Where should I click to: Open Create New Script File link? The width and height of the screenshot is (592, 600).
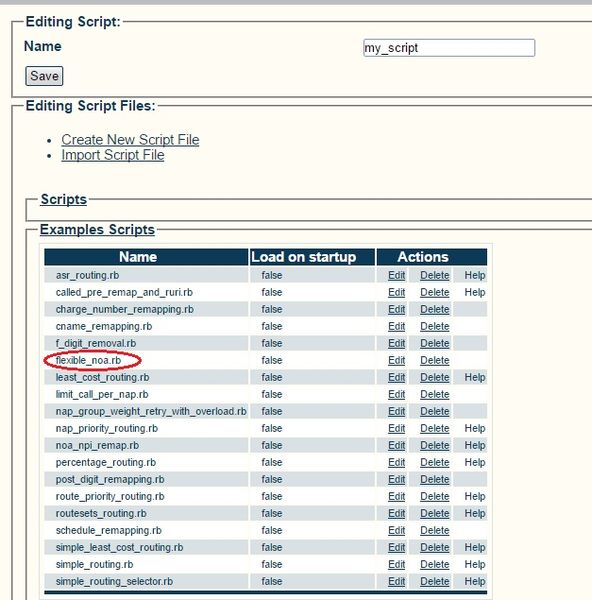tap(130, 140)
